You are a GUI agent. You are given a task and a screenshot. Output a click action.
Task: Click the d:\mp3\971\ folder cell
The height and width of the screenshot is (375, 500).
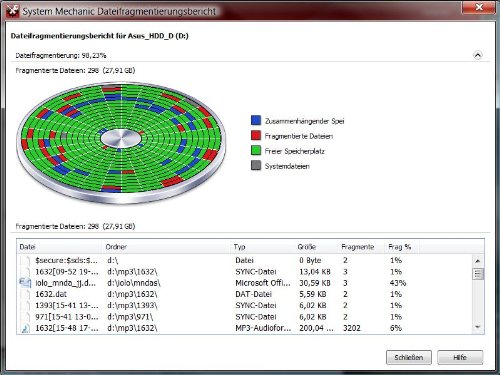point(130,317)
